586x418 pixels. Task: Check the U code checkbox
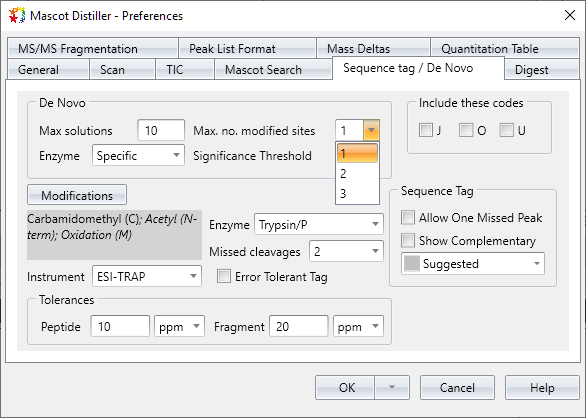point(506,130)
